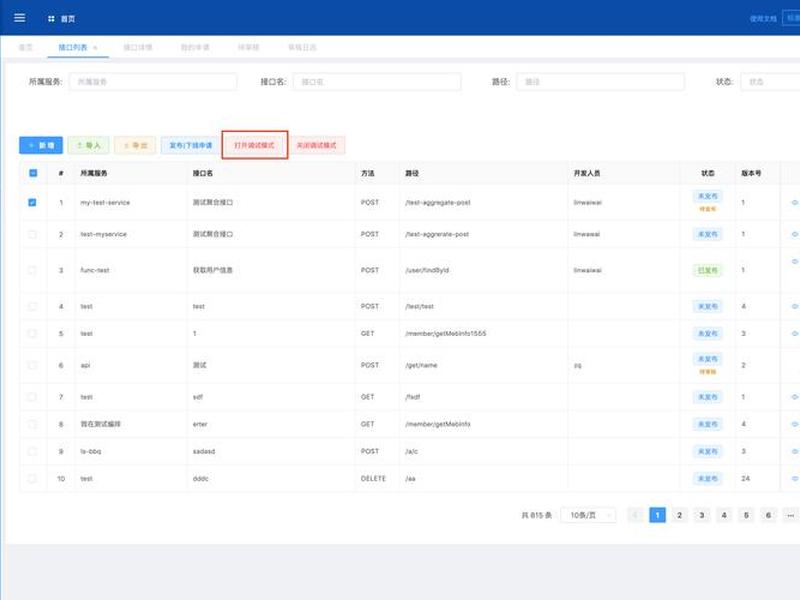This screenshot has width=800, height=600.
Task: Focus the 所属服务 filter input
Action: (153, 82)
